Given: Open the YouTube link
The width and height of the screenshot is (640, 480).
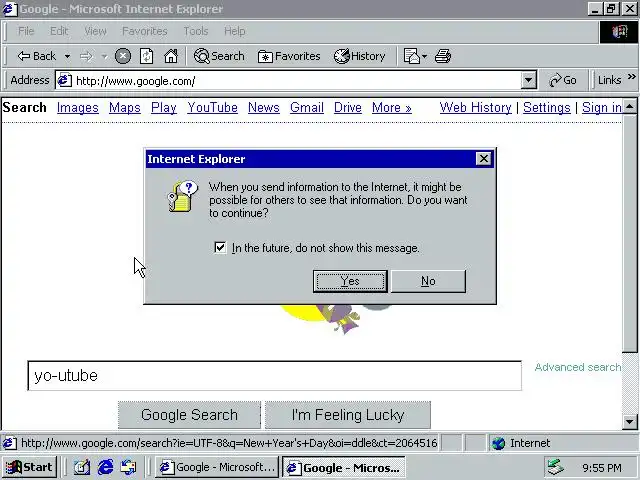Looking at the screenshot, I should (212, 107).
